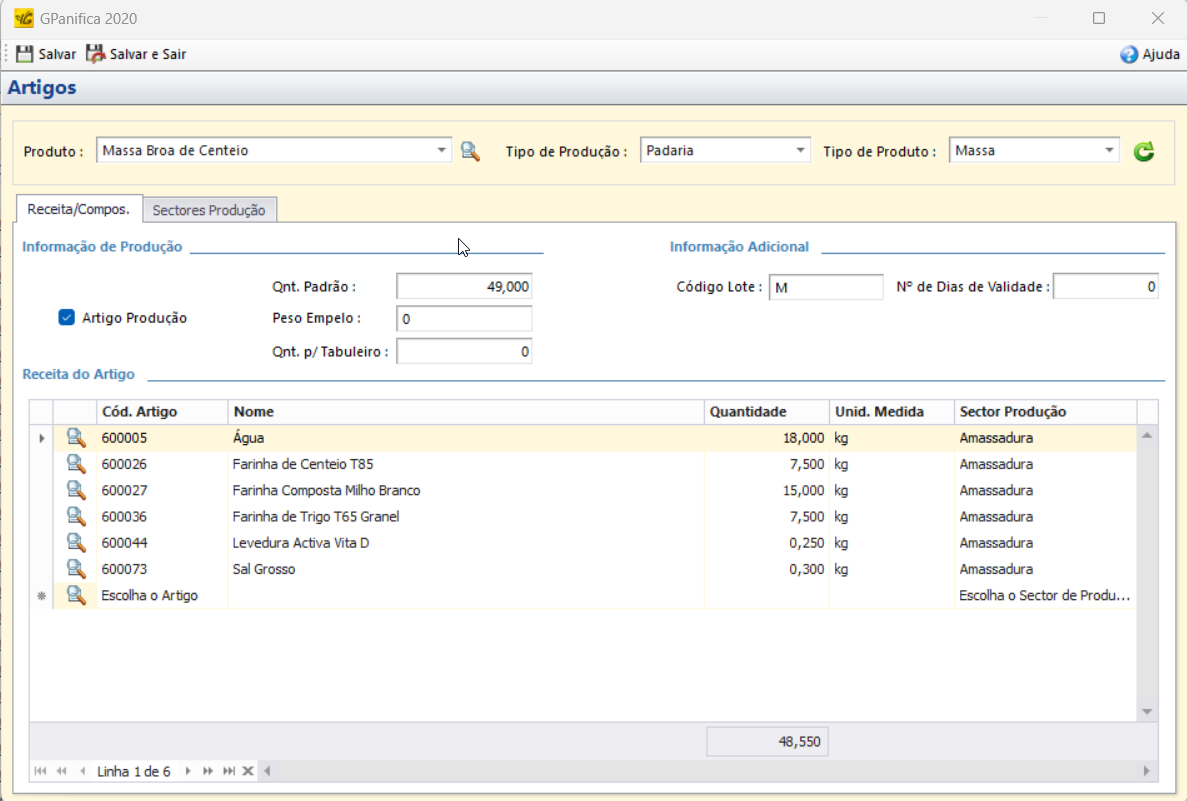
Task: Click lookup icon for Levedura Activa Vita D
Action: (76, 543)
